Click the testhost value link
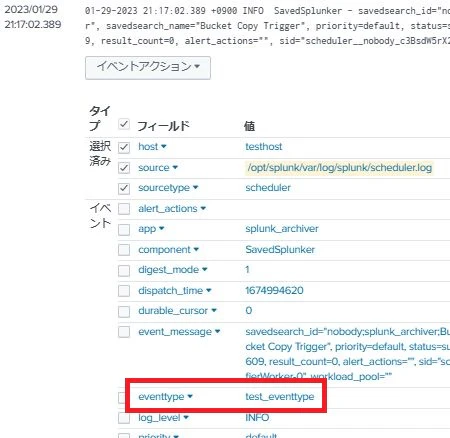450x438 pixels. [264, 147]
